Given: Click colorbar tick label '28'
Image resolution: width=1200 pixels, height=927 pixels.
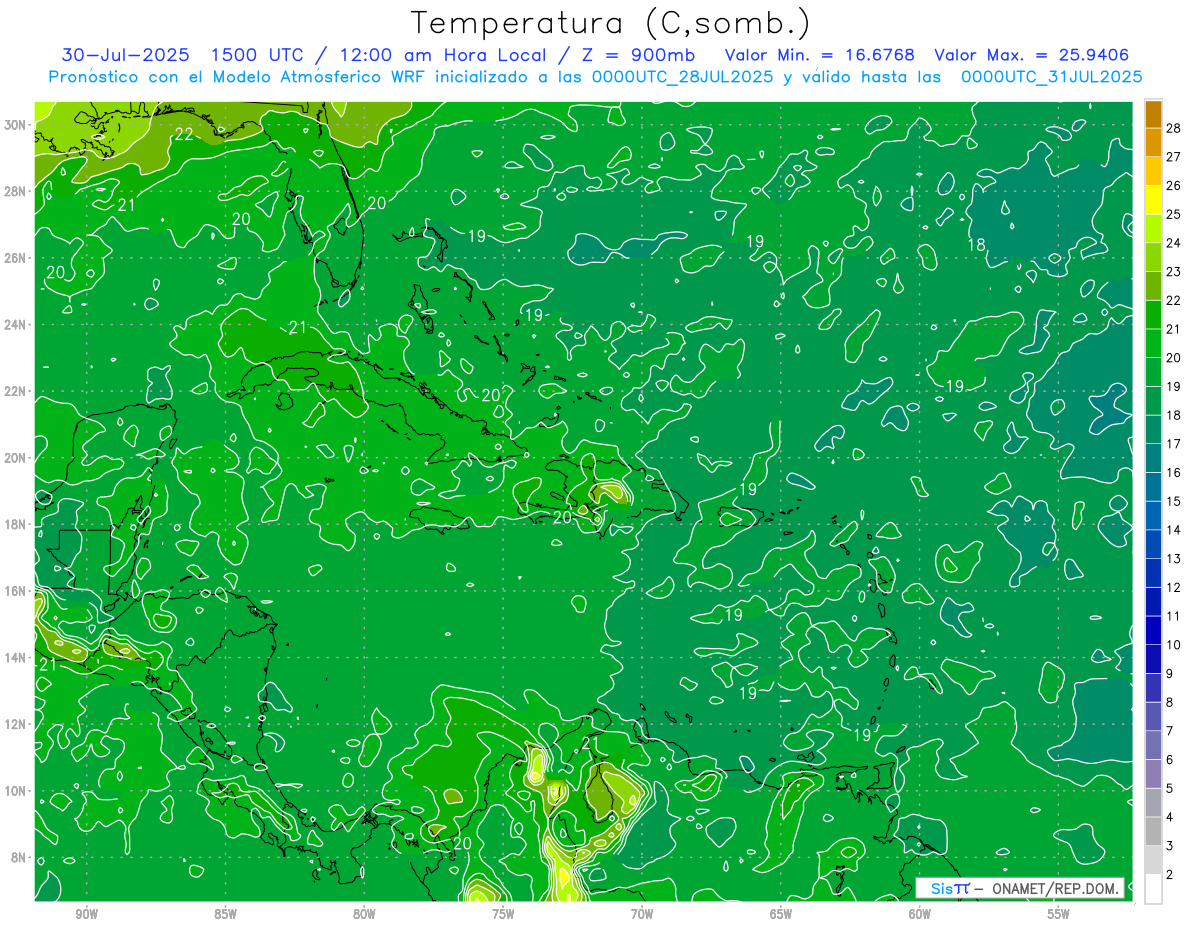Looking at the screenshot, I should tap(1174, 127).
